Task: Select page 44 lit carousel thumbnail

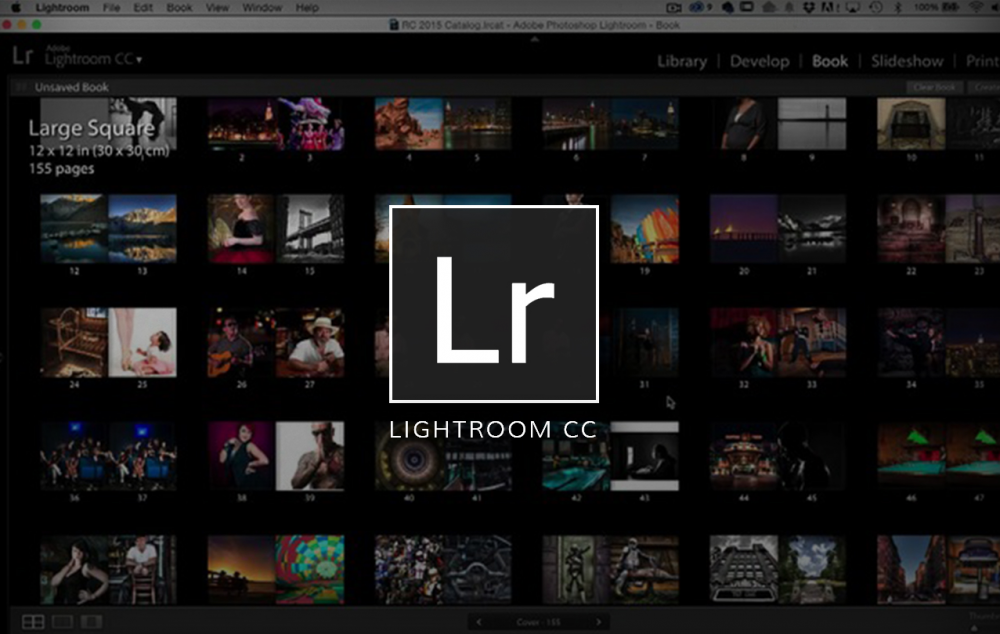Action: 744,456
